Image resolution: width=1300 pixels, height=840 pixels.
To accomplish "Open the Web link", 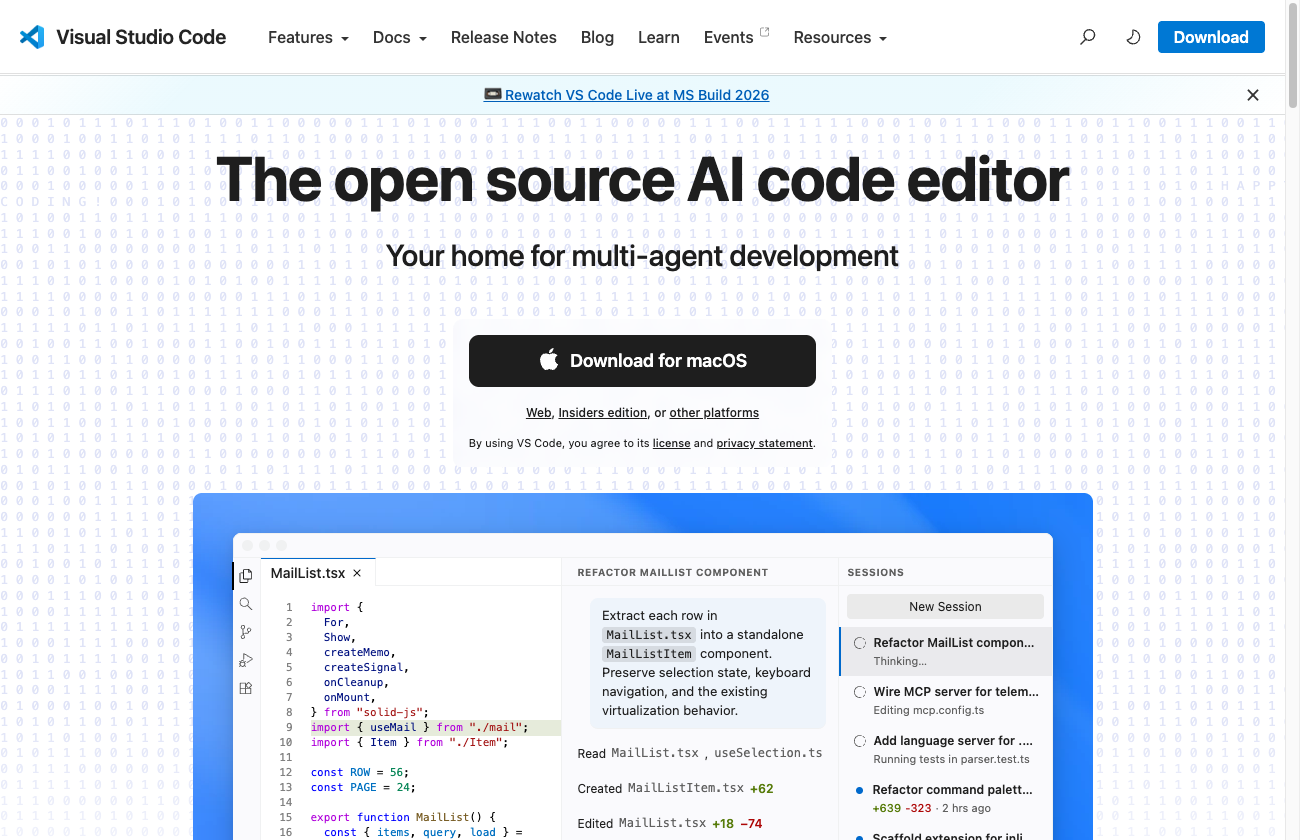I will click(x=539, y=412).
